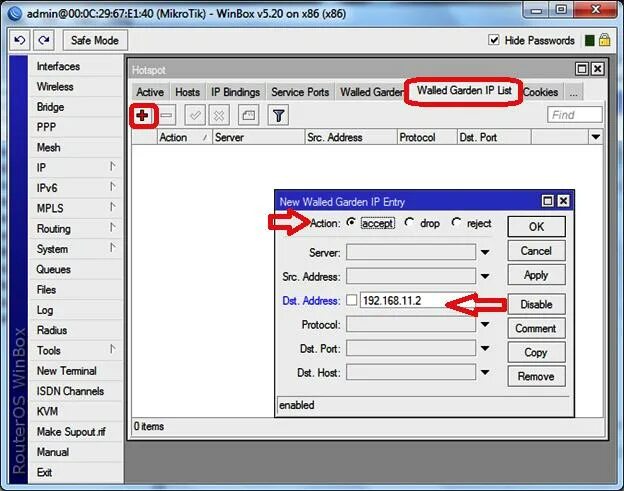Switch to the Hosts tab
624x491 pixels.
point(187,92)
